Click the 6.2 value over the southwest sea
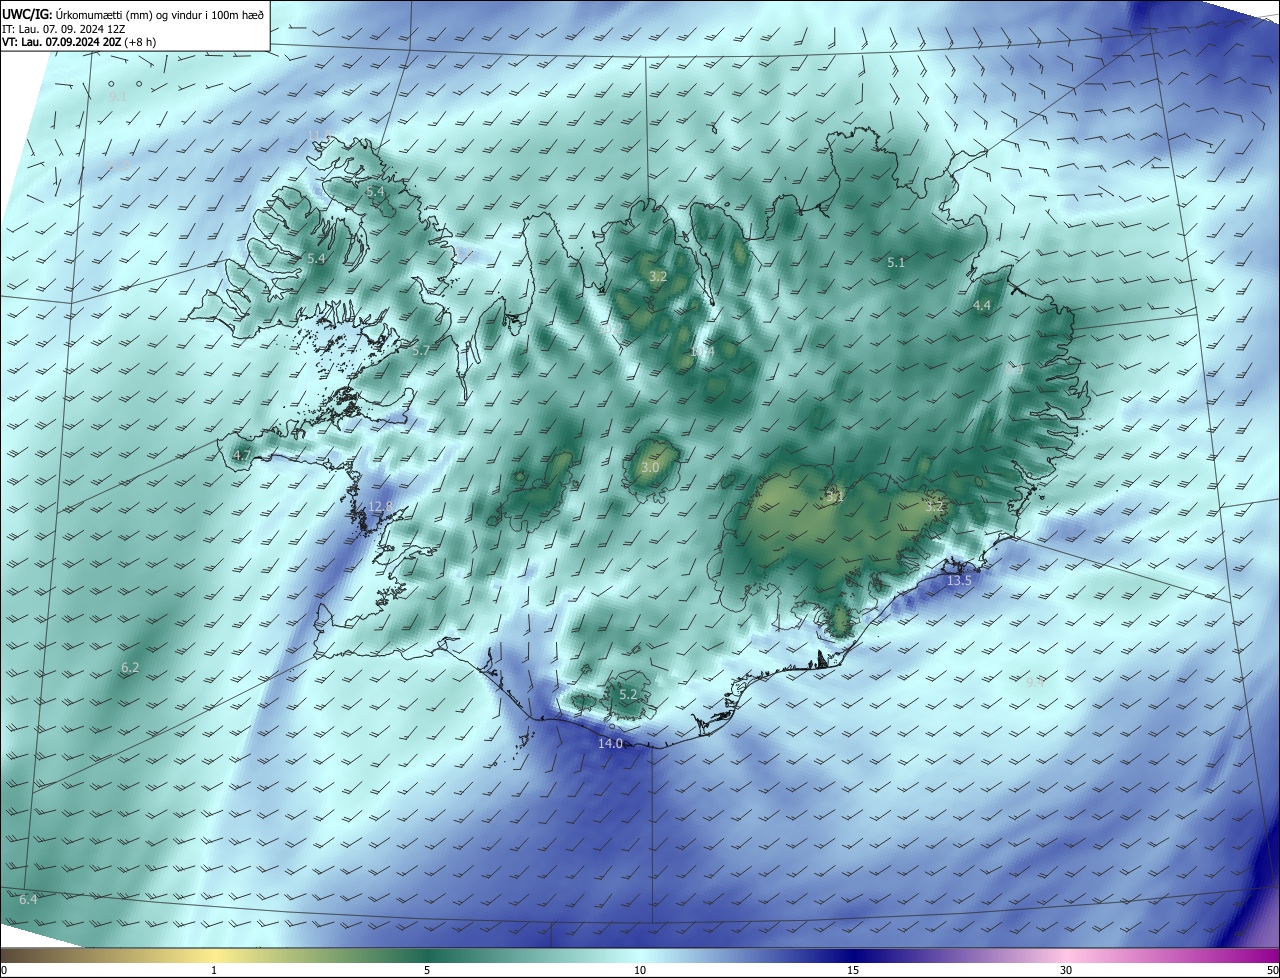This screenshot has width=1280, height=978. pos(130,667)
